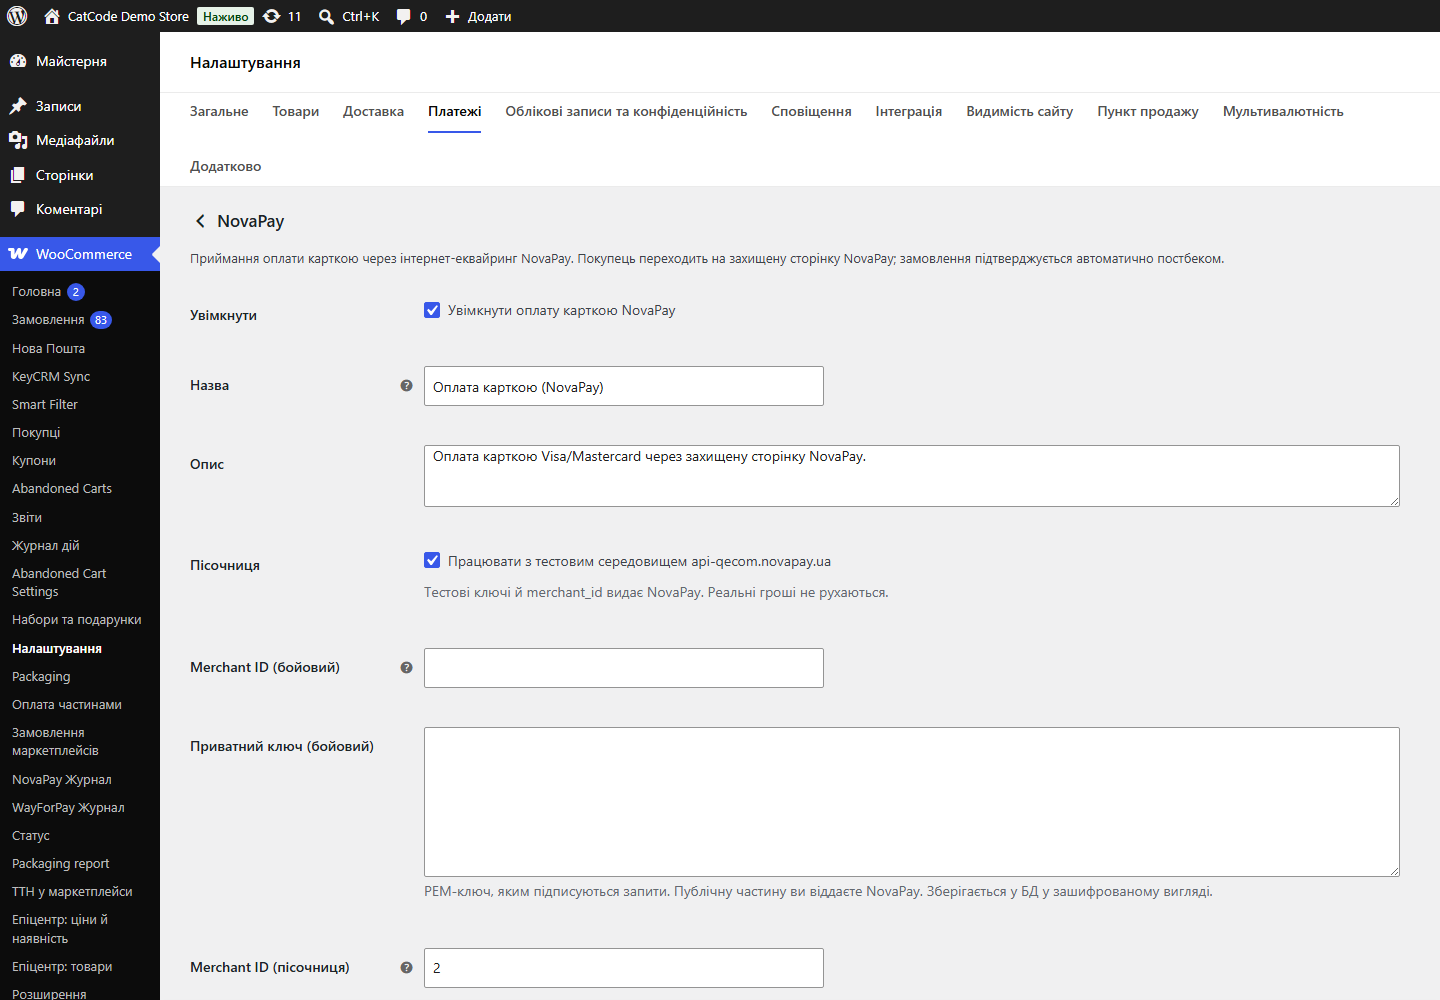The image size is (1440, 1000).
Task: Show help tooltip for Merchant ID (бойовий)
Action: pos(406,667)
